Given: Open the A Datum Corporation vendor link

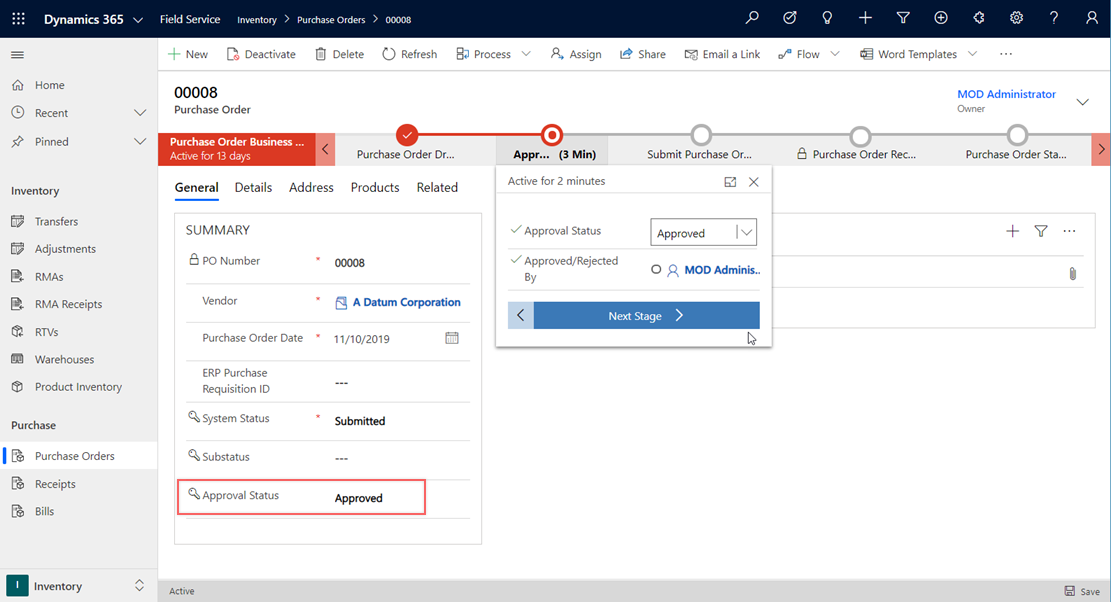Looking at the screenshot, I should pyautogui.click(x=406, y=302).
